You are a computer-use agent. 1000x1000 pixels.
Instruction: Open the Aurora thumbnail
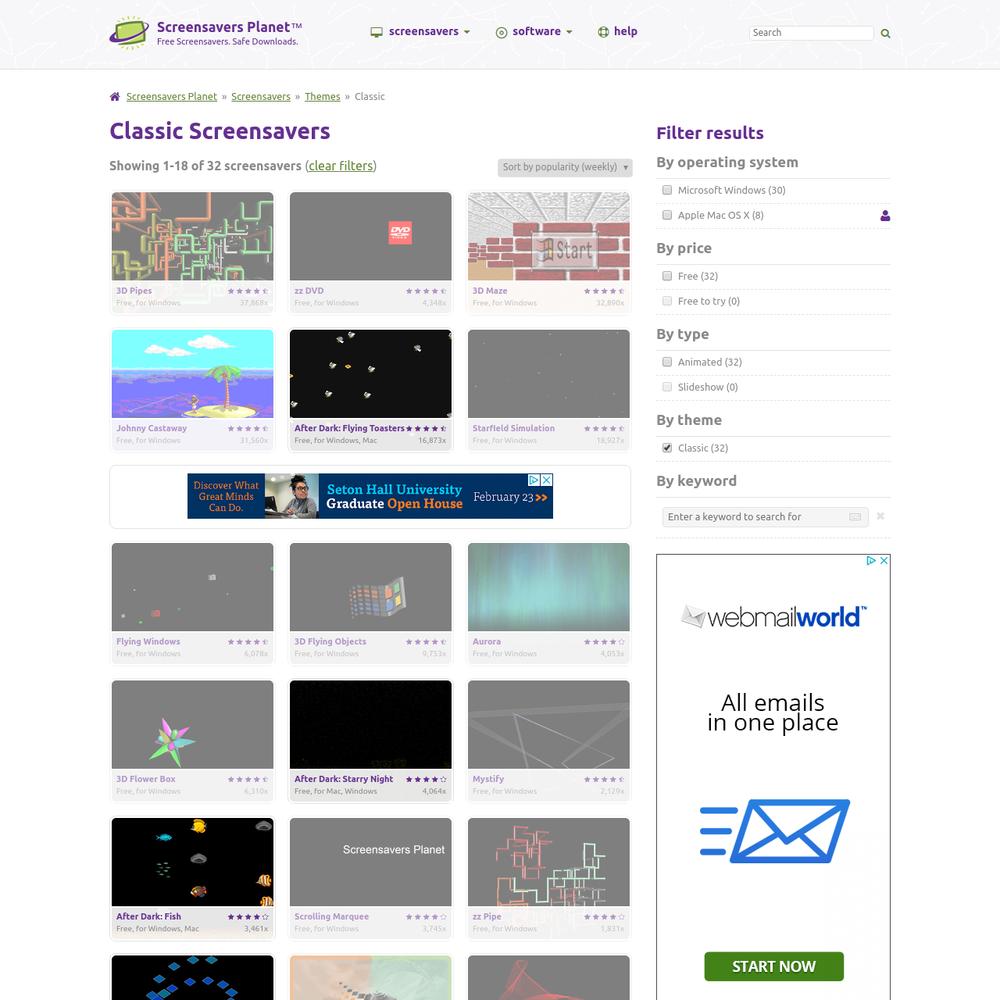(x=548, y=587)
